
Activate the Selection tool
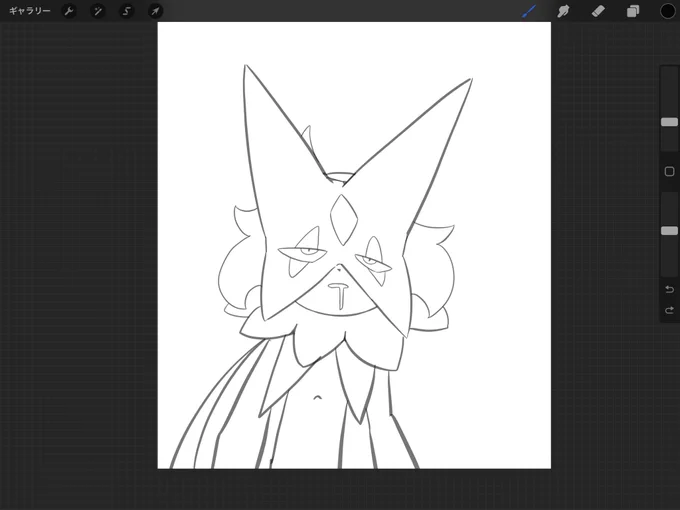(127, 11)
